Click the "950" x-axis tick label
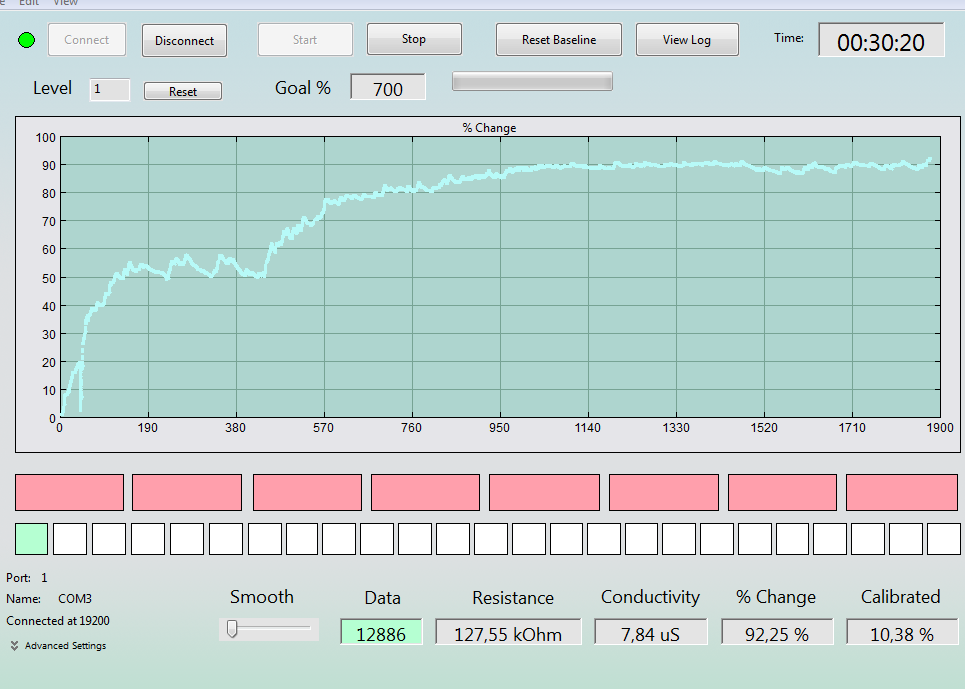This screenshot has width=965, height=689. [x=499, y=428]
